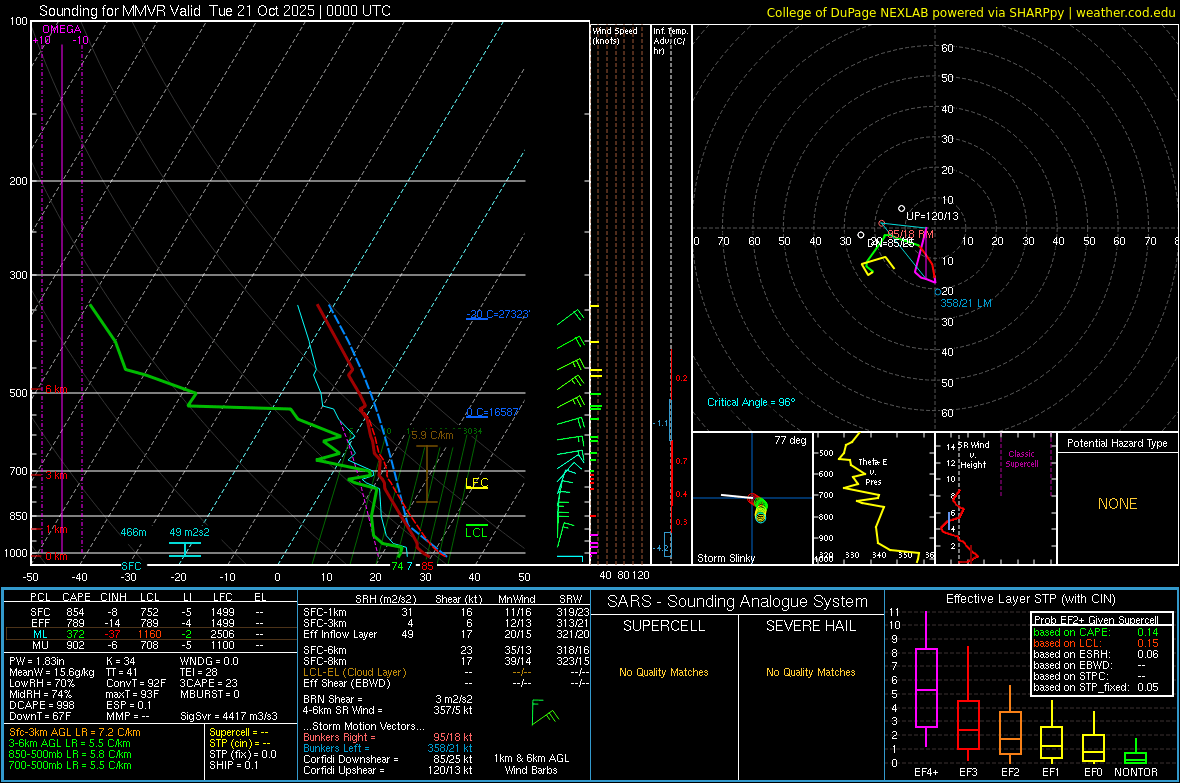Click 'No Quality Matches' under SEVERE HAIL
1180x783 pixels.
point(810,672)
